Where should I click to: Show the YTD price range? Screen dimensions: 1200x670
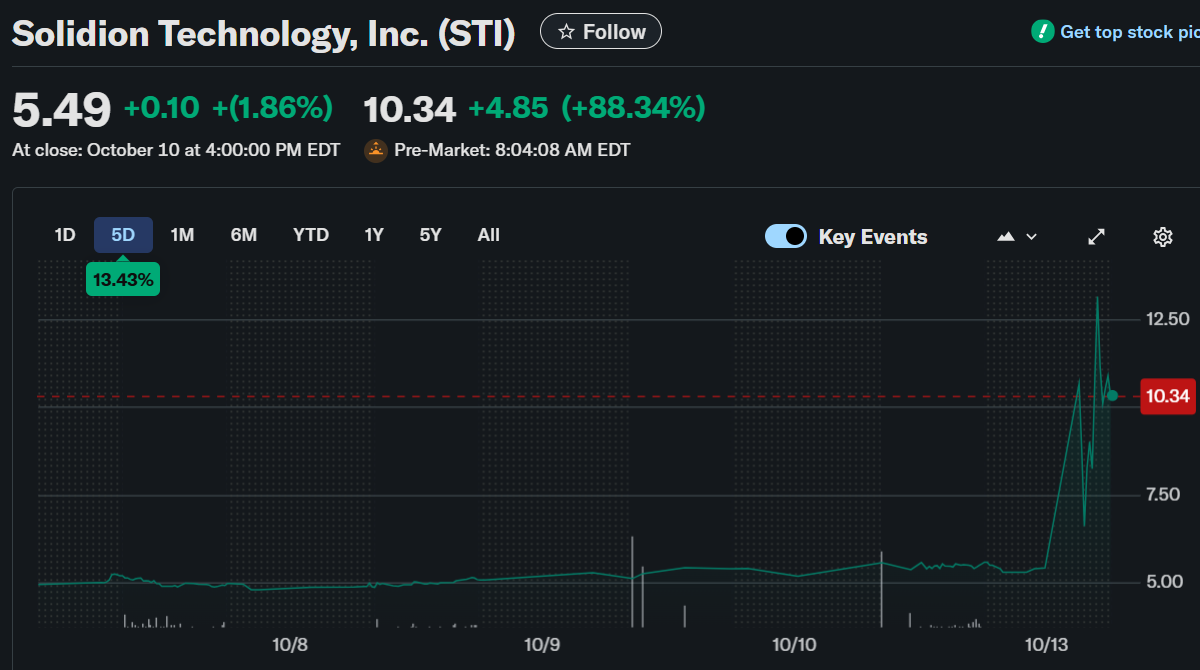311,235
